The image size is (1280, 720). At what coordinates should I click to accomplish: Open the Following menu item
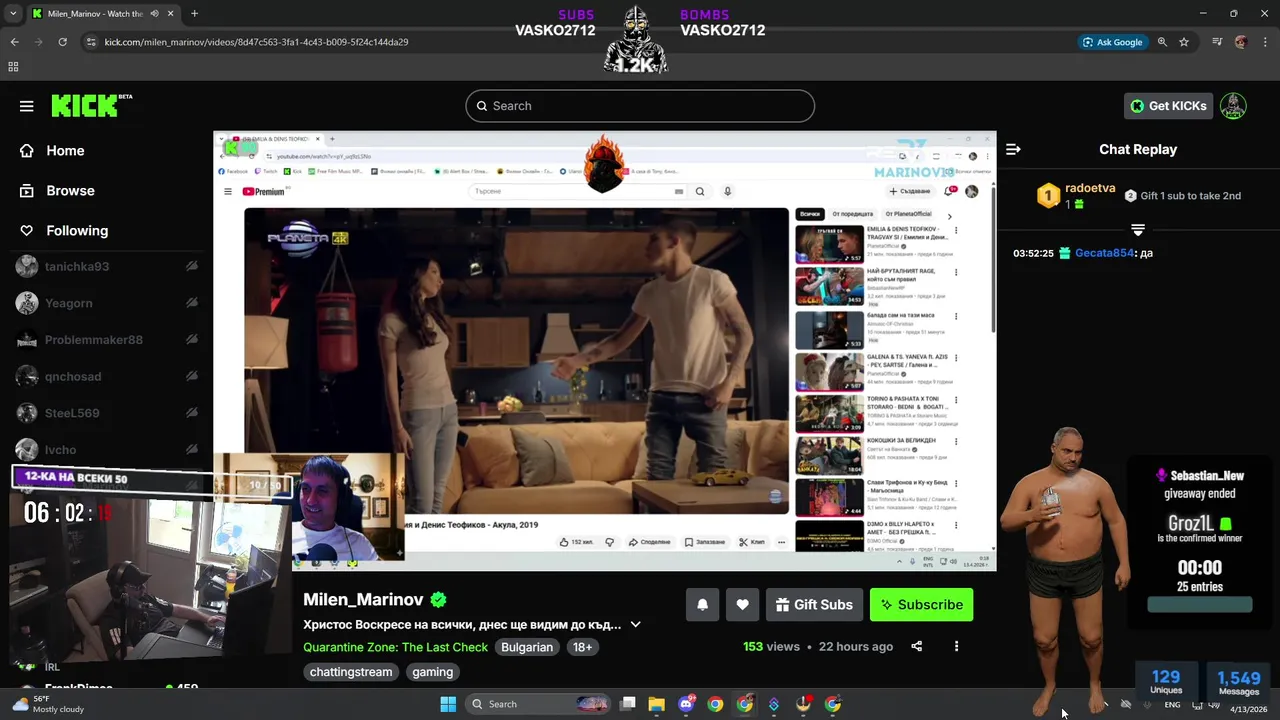(77, 231)
